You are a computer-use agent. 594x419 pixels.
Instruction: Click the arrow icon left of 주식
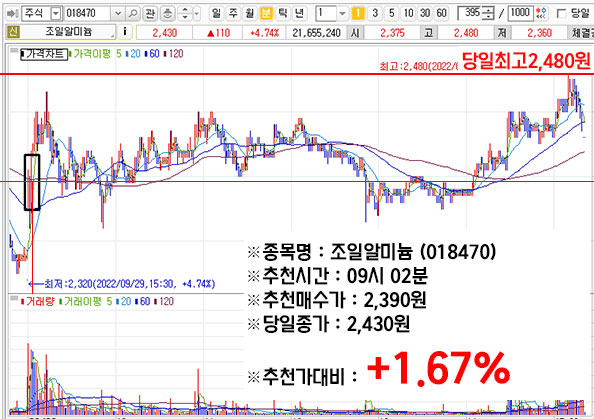13,14
